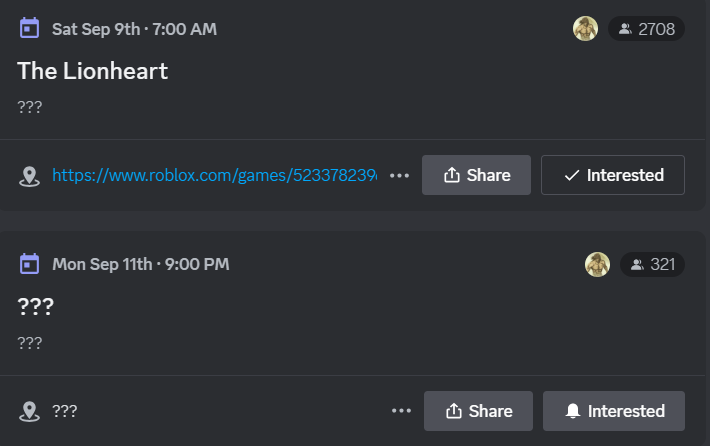The image size is (710, 446).
Task: Click the creator avatar on the ??? event
Action: 597,265
